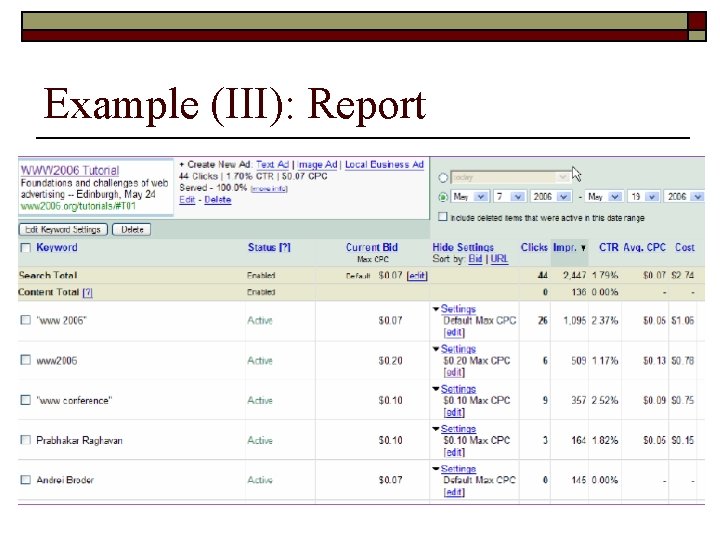720x540 pixels.
Task: Check the Andrei Broder keyword checkbox
Action: pos(26,479)
